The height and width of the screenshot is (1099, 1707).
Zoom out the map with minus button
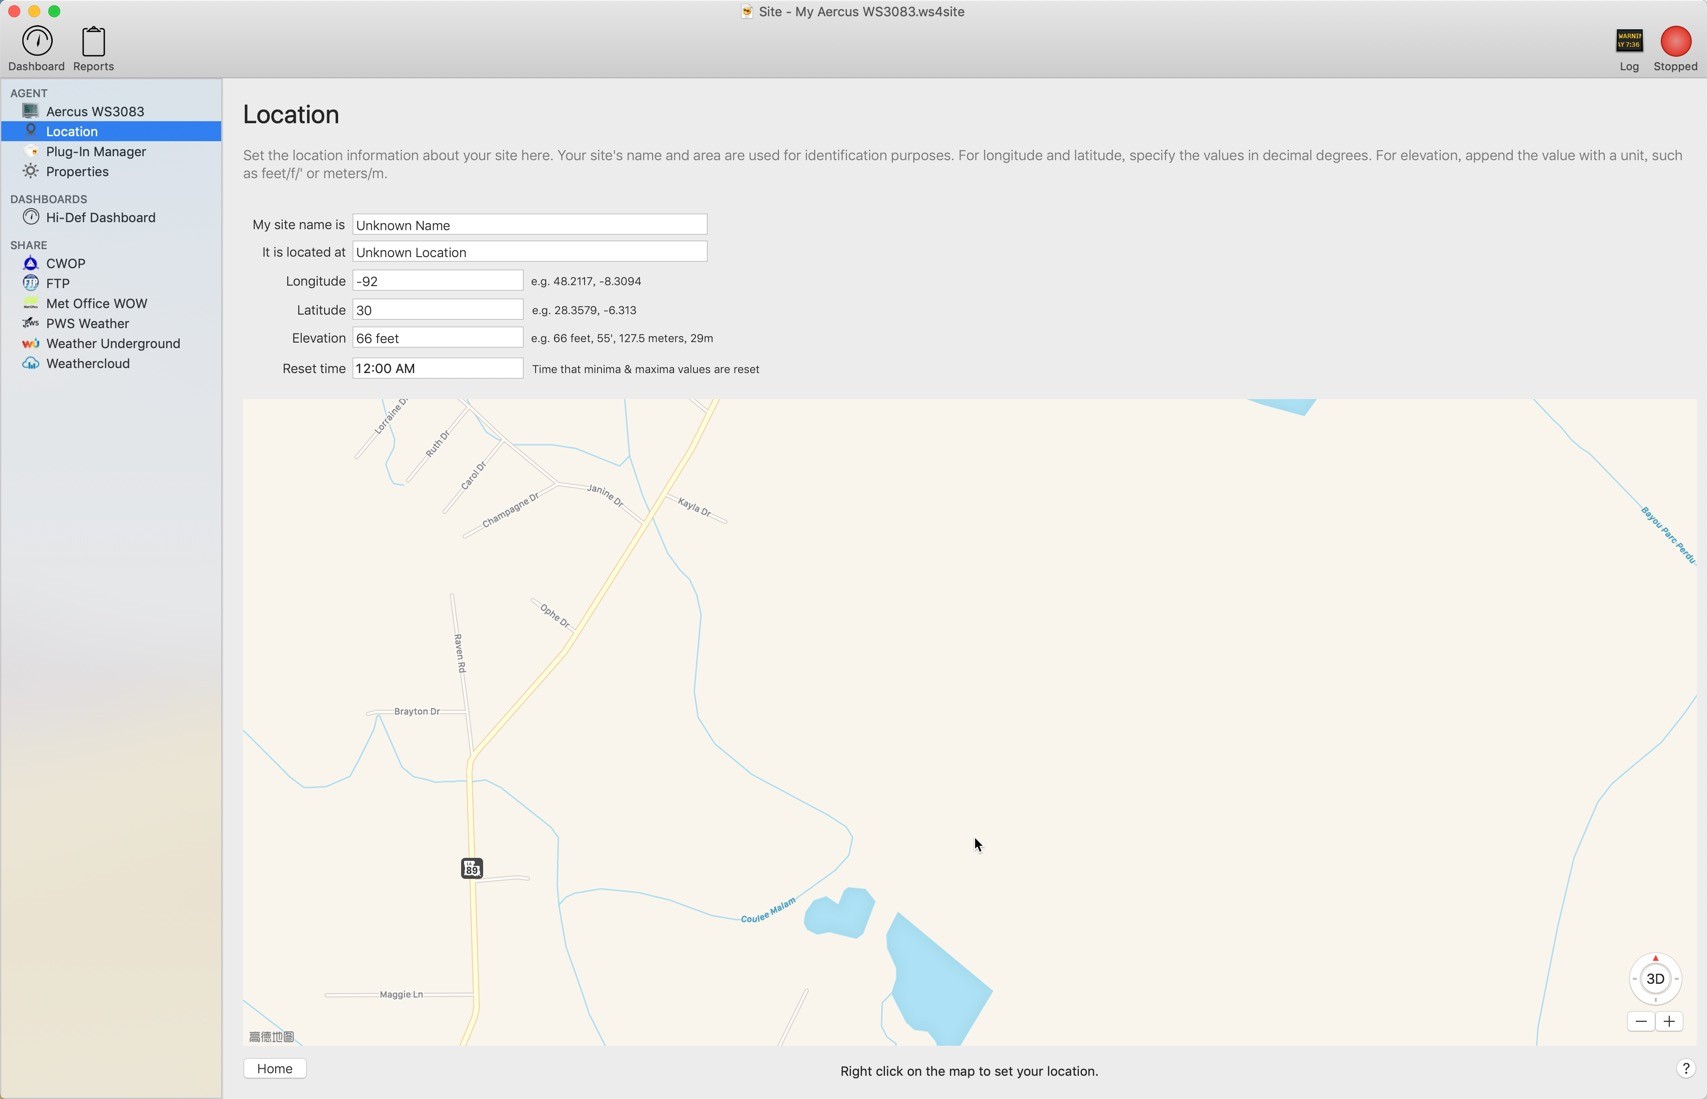(x=1641, y=1021)
